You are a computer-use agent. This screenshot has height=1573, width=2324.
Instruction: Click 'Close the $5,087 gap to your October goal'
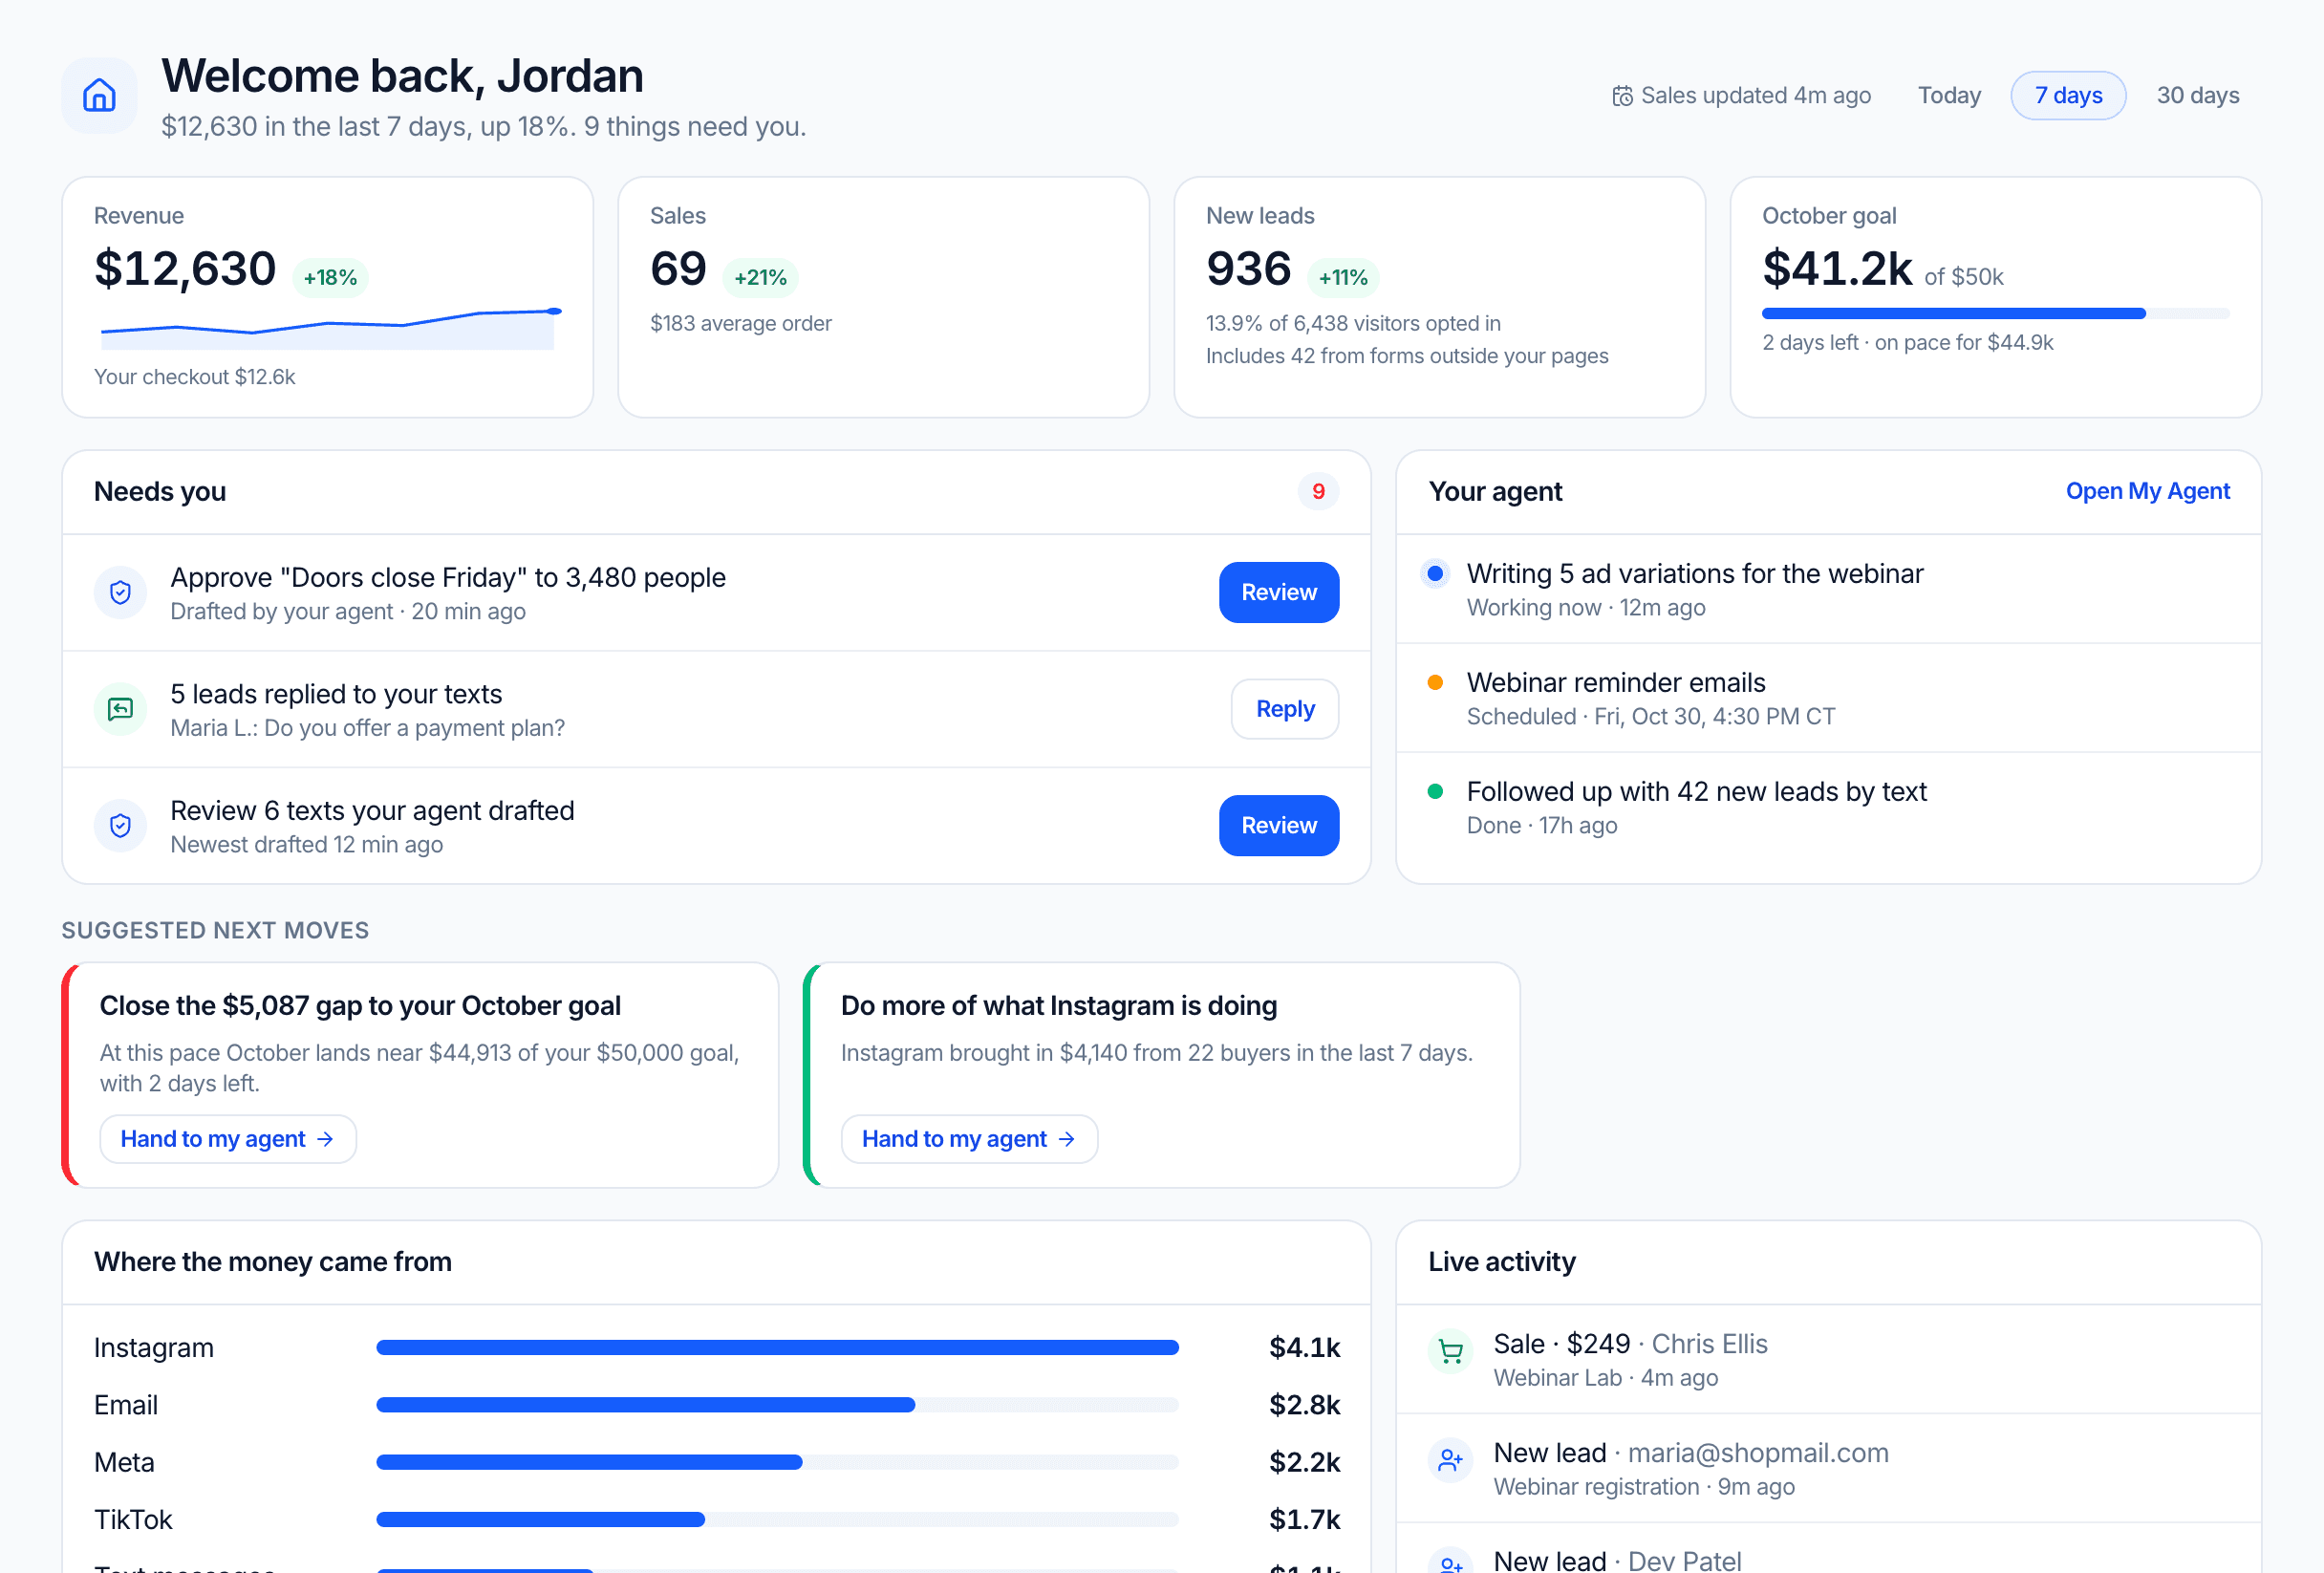tap(360, 1006)
